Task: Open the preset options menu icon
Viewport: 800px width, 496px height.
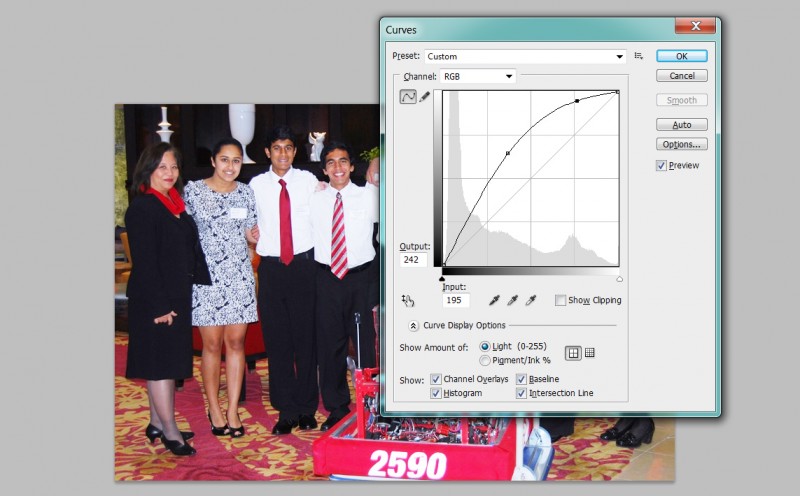Action: [x=639, y=56]
